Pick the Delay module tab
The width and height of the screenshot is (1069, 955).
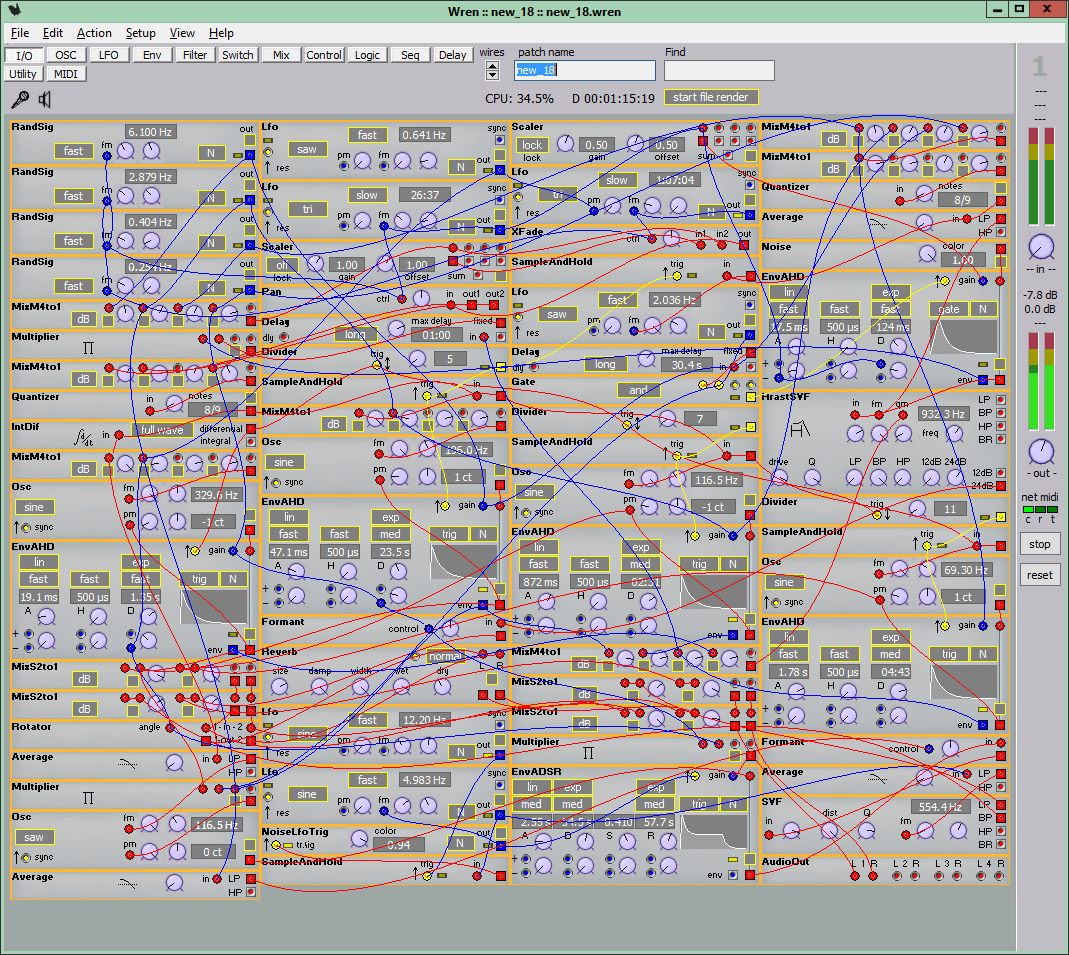453,55
